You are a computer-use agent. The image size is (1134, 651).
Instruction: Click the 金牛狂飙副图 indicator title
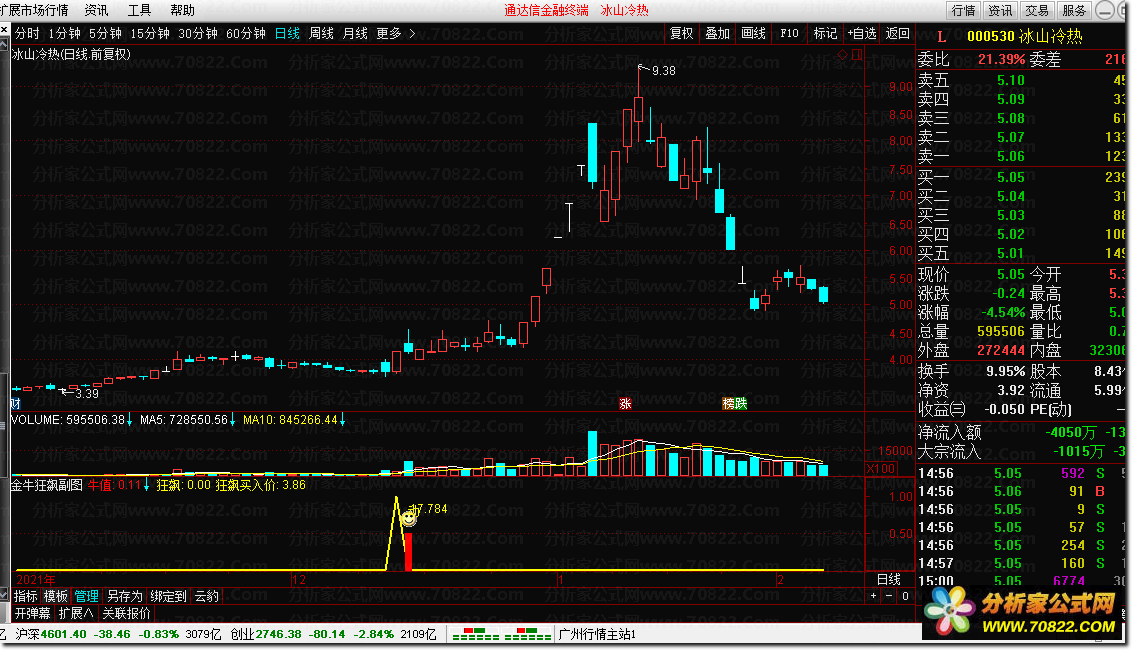(46, 485)
